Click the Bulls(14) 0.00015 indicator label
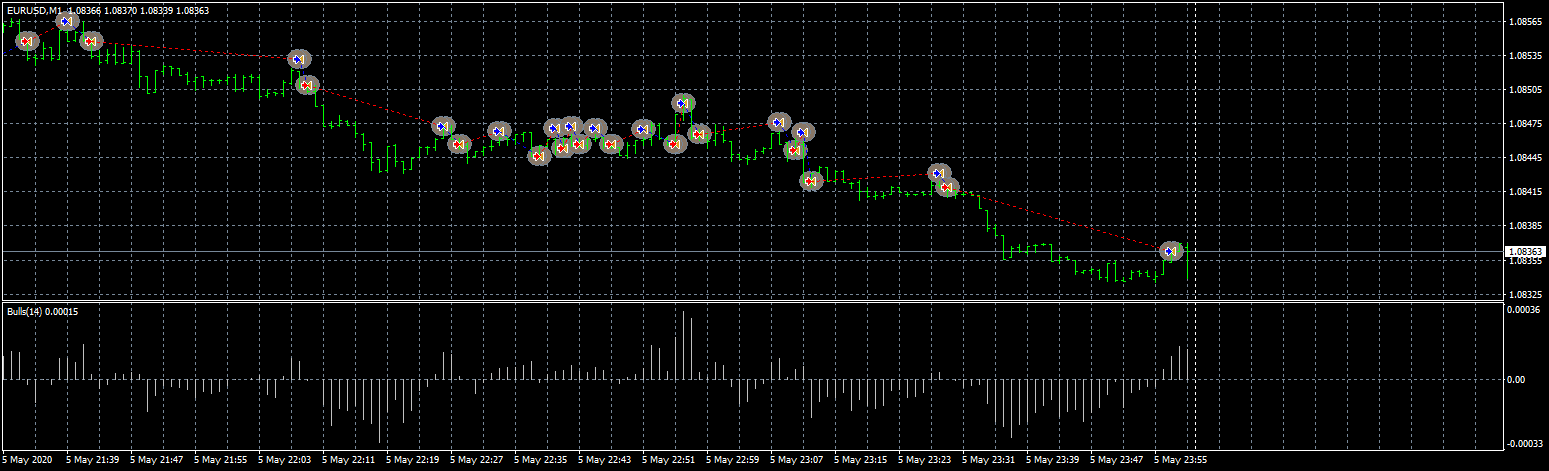Image resolution: width=1549 pixels, height=471 pixels. click(x=42, y=312)
